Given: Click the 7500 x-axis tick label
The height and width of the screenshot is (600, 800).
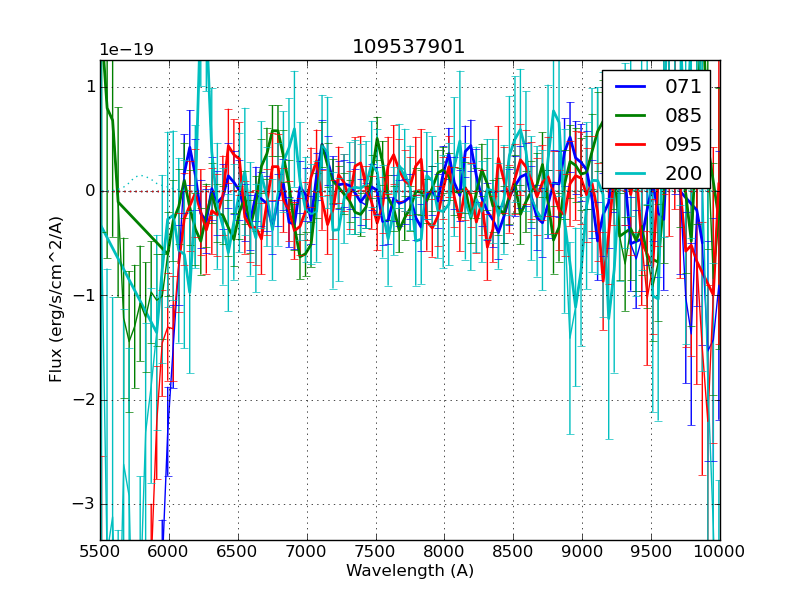Looking at the screenshot, I should pyautogui.click(x=376, y=551).
